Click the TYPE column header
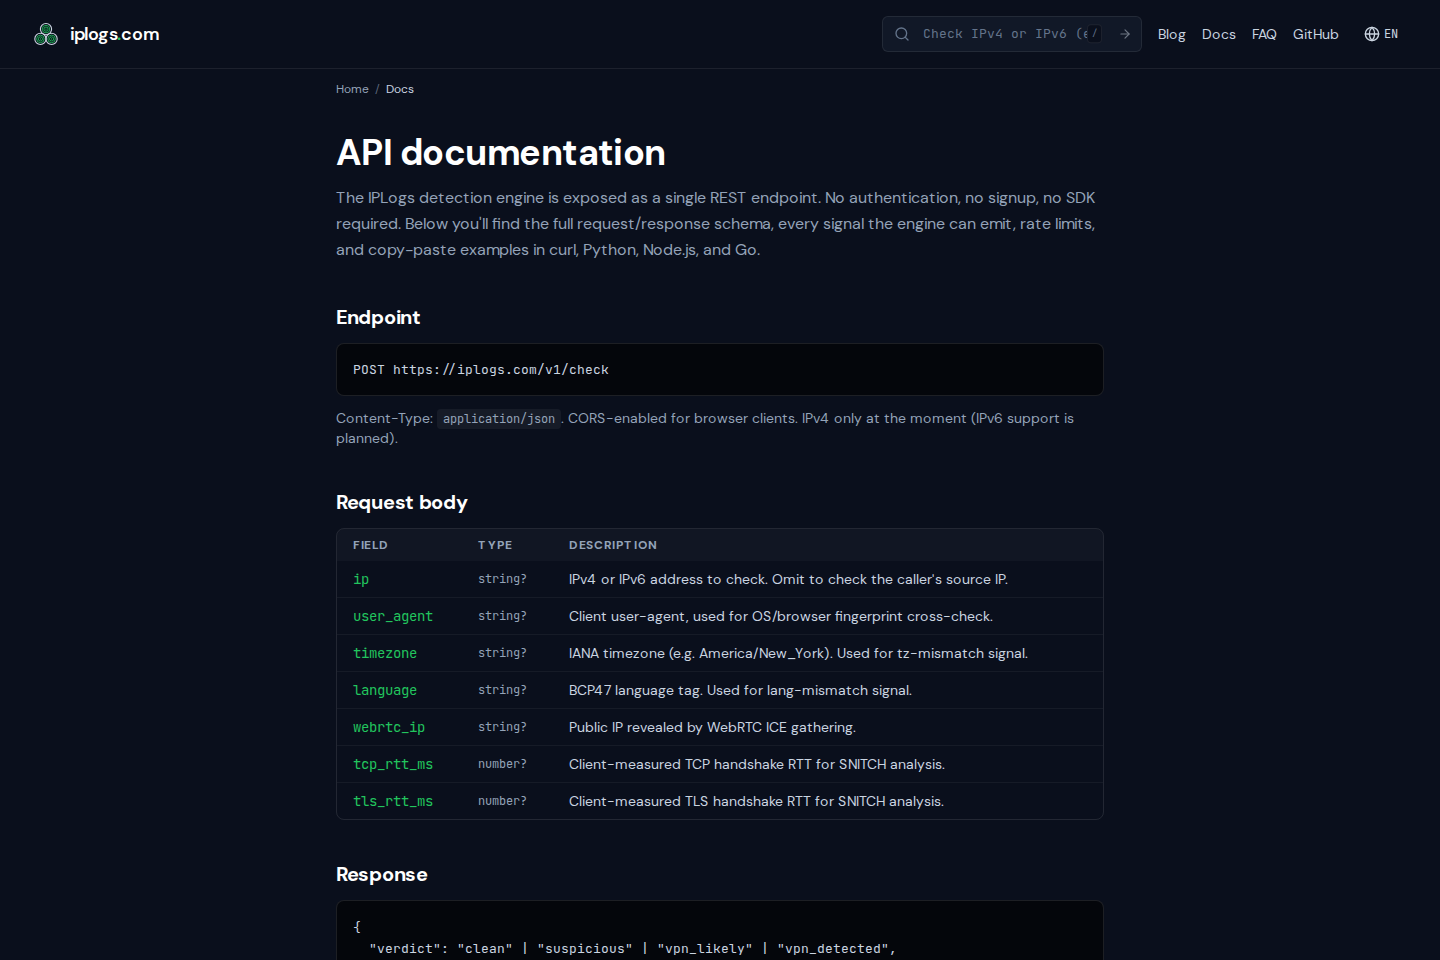1440x960 pixels. point(495,545)
